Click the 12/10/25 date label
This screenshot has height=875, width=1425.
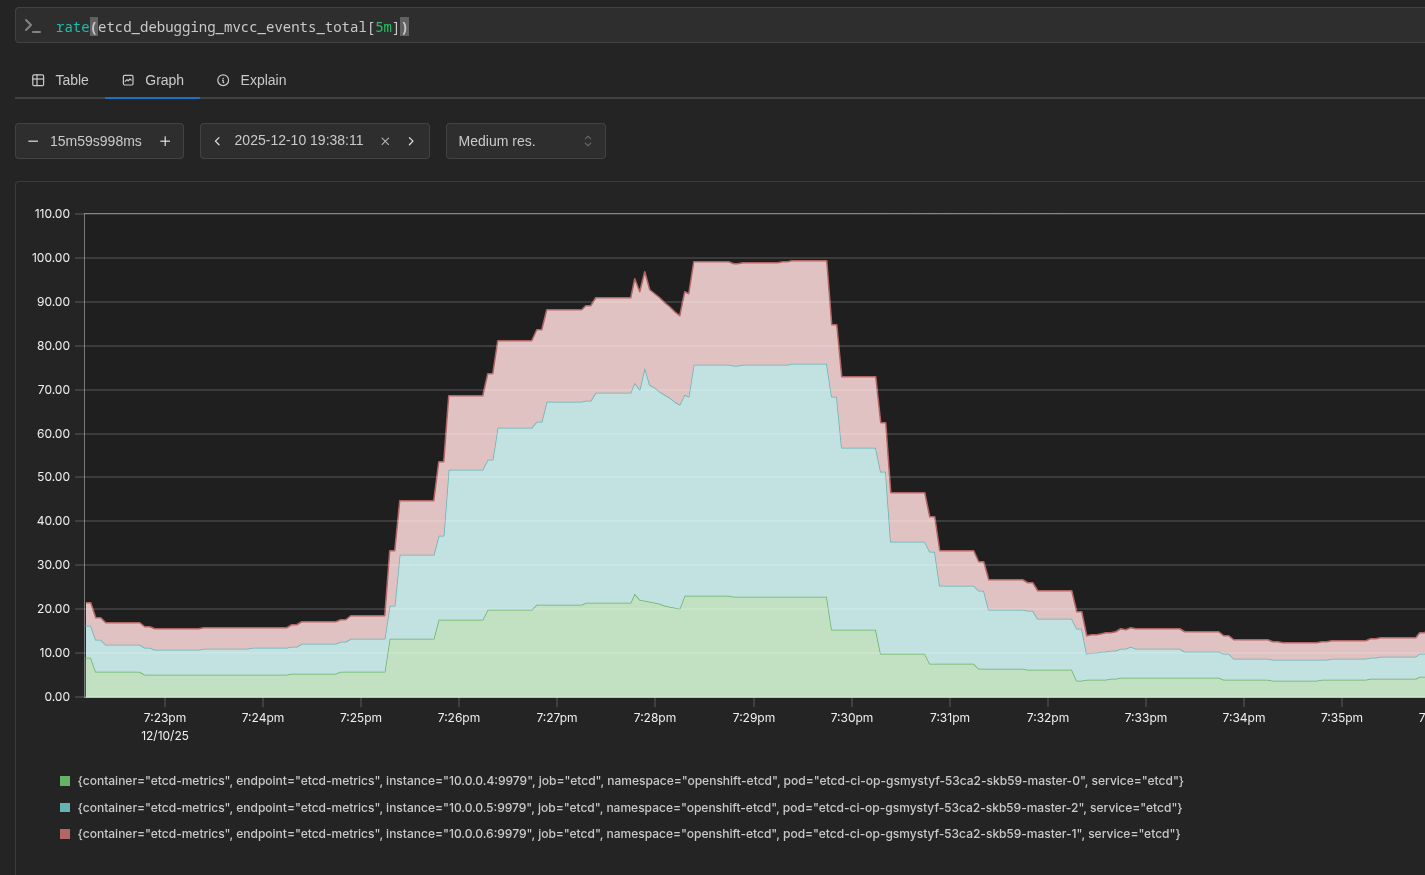pos(165,736)
